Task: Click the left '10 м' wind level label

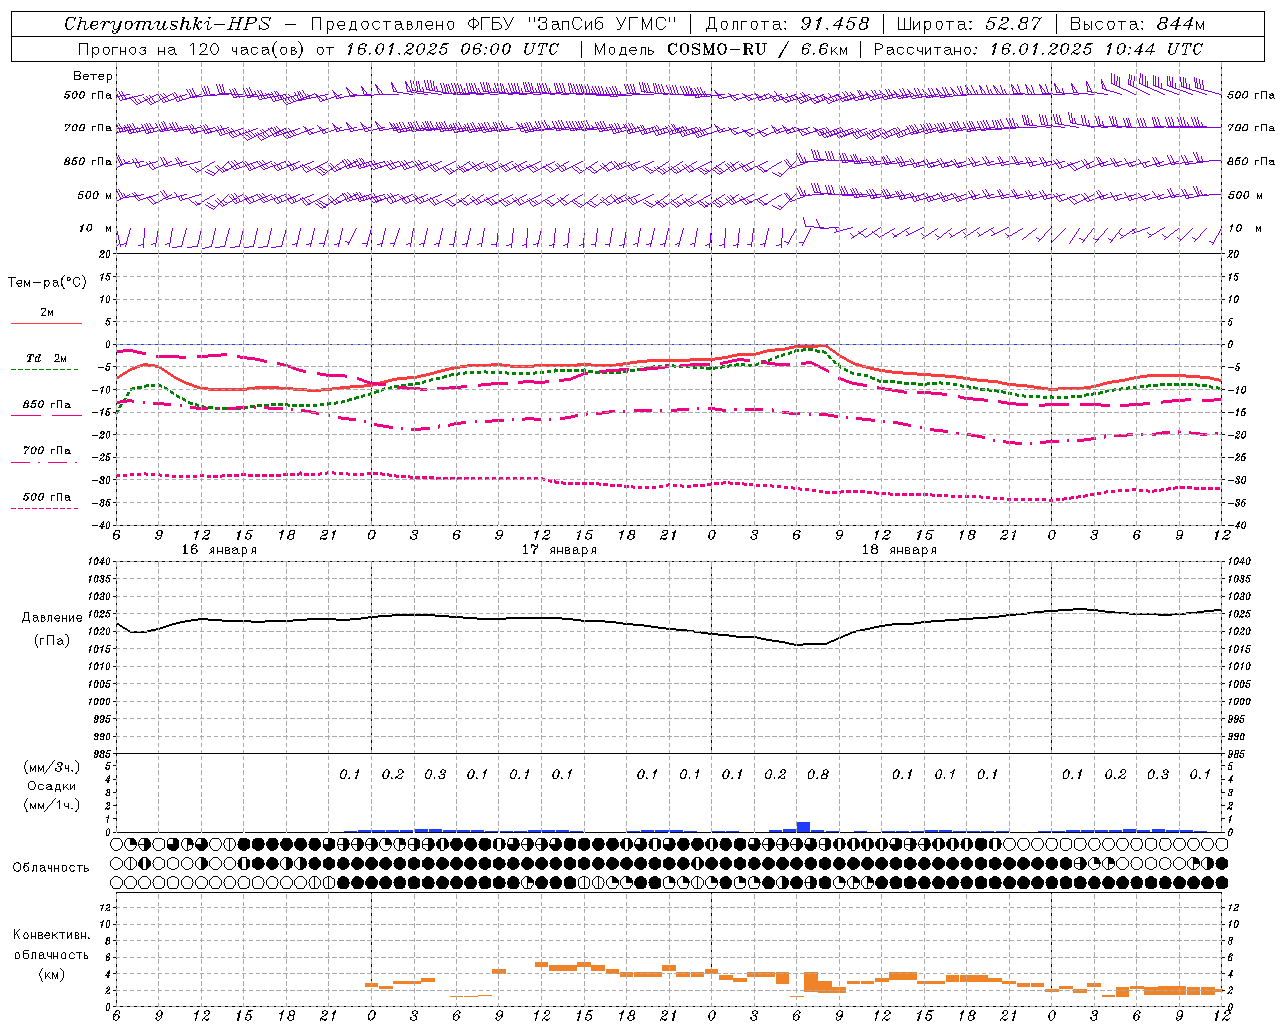Action: (96, 228)
